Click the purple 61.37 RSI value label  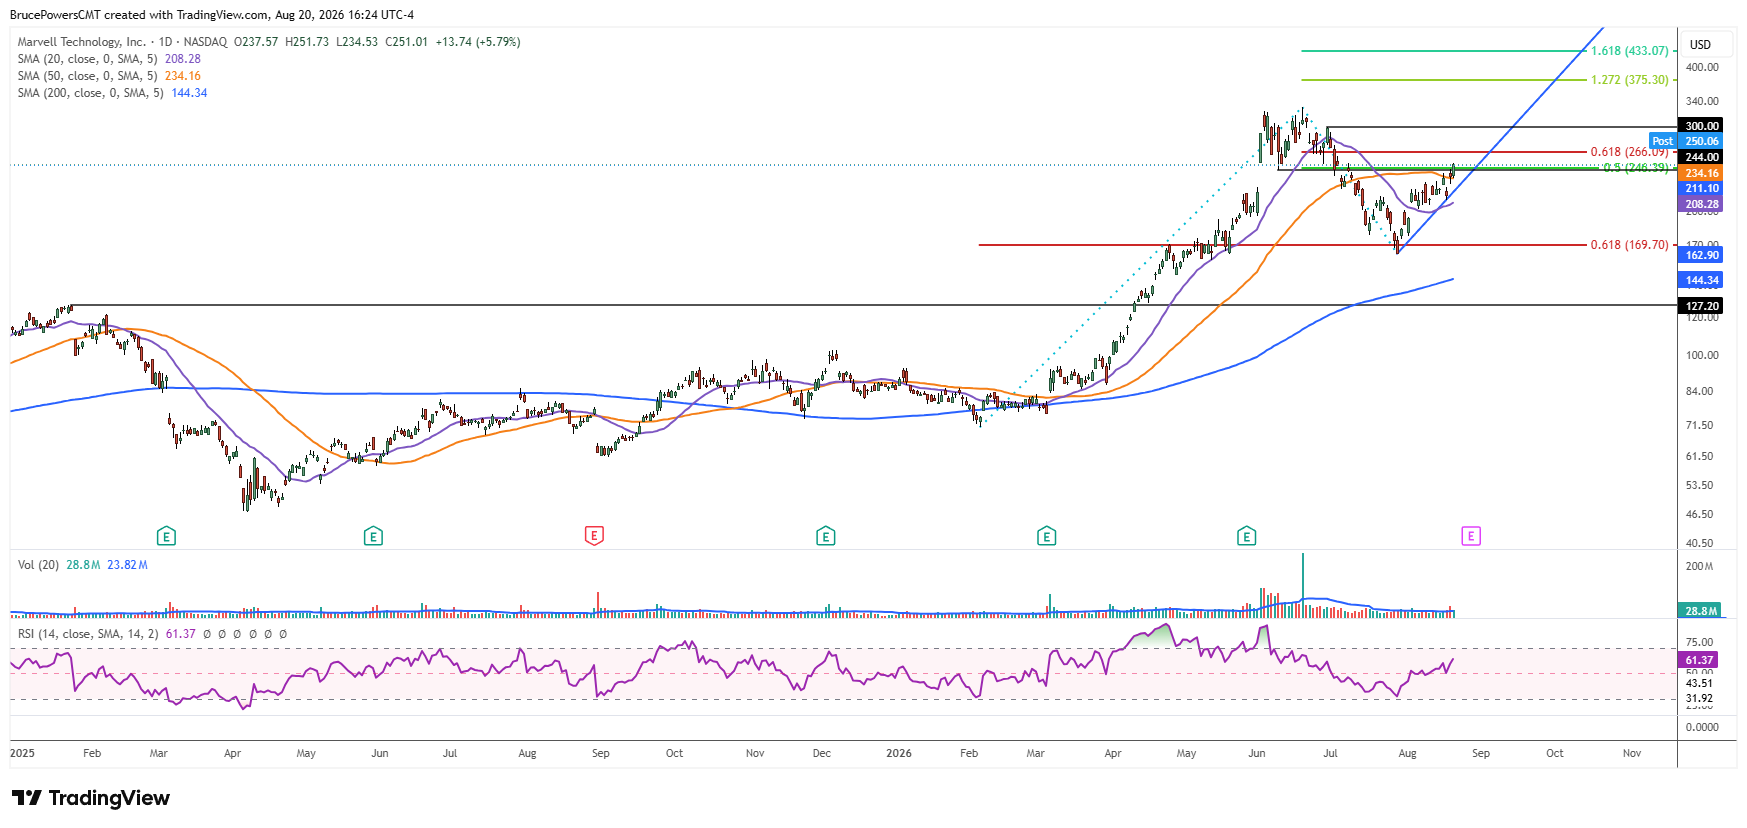click(1698, 660)
